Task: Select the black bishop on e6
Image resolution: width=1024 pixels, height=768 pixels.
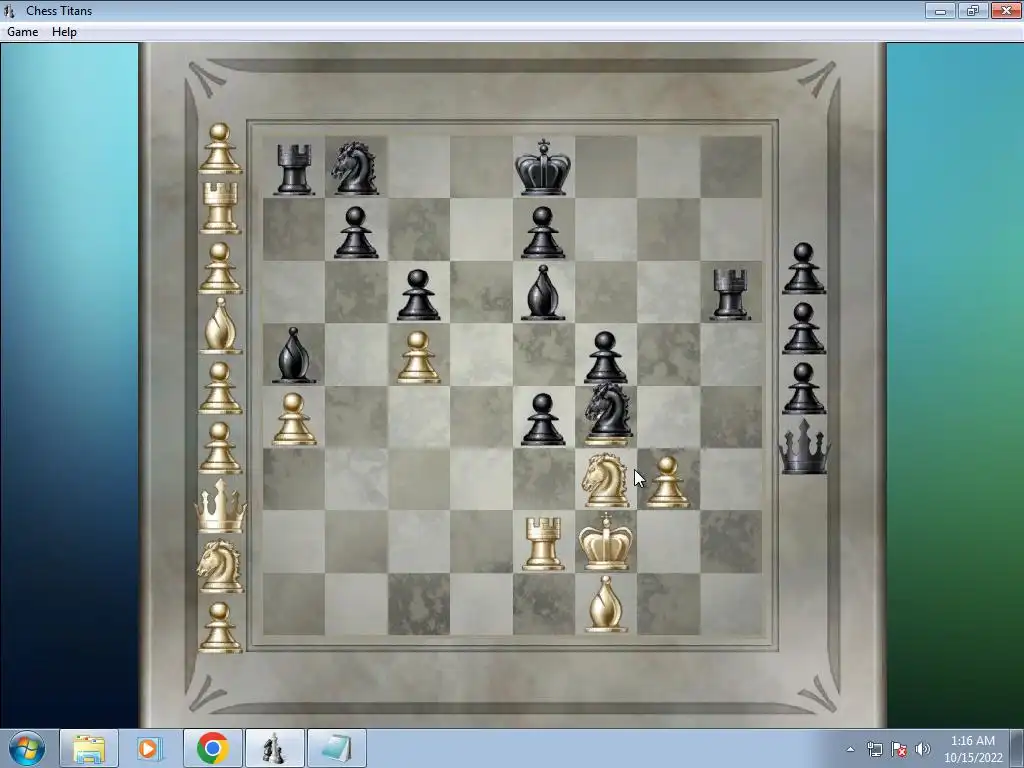Action: (x=543, y=293)
